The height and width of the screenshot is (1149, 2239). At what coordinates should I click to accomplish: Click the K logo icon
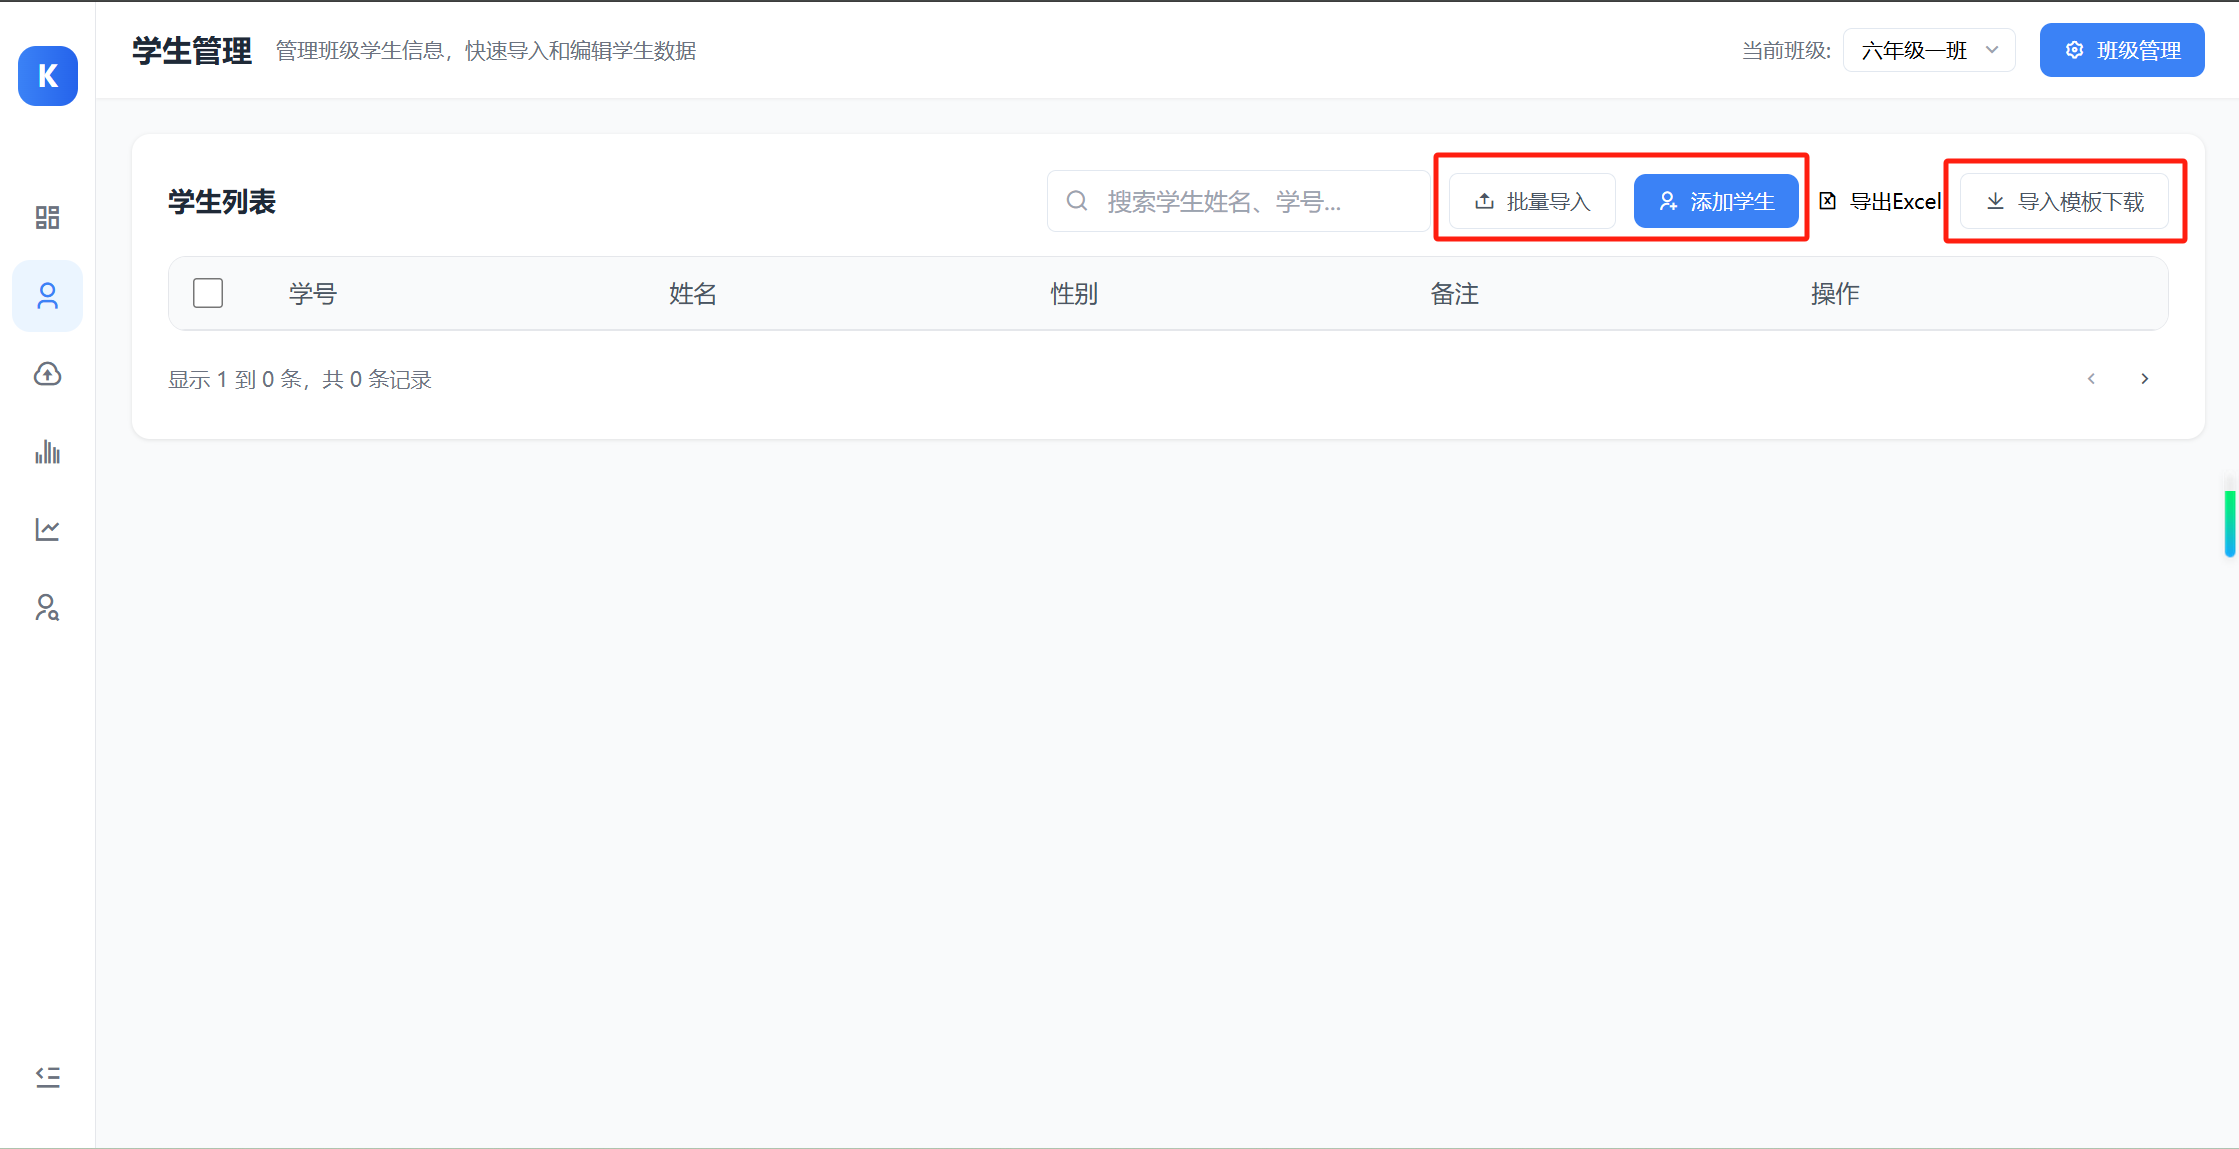47,76
